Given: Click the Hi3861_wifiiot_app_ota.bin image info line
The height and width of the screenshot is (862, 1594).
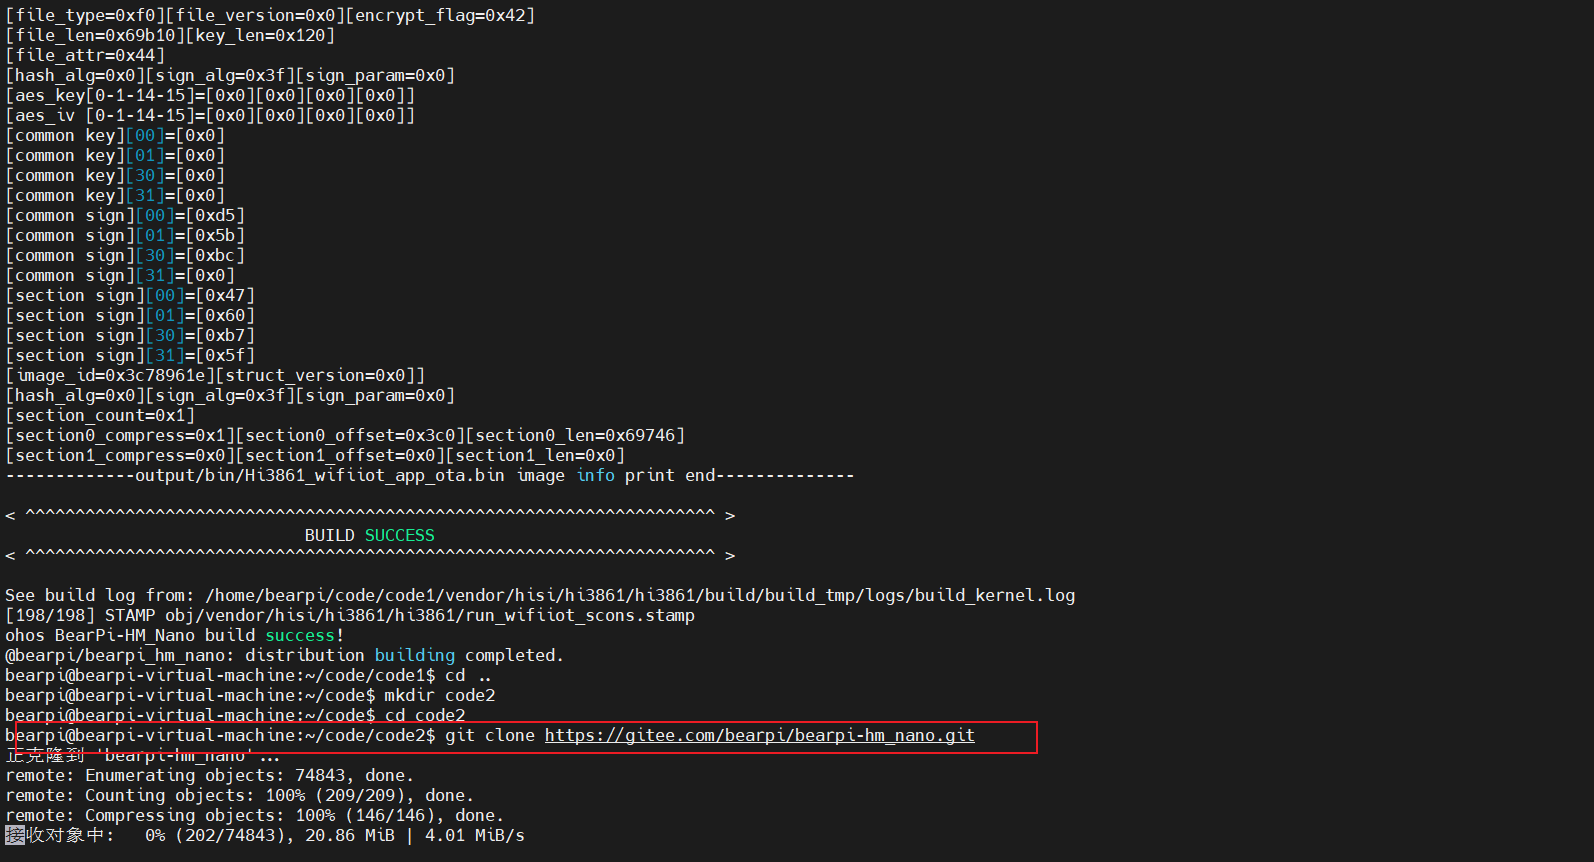Looking at the screenshot, I should coord(430,476).
